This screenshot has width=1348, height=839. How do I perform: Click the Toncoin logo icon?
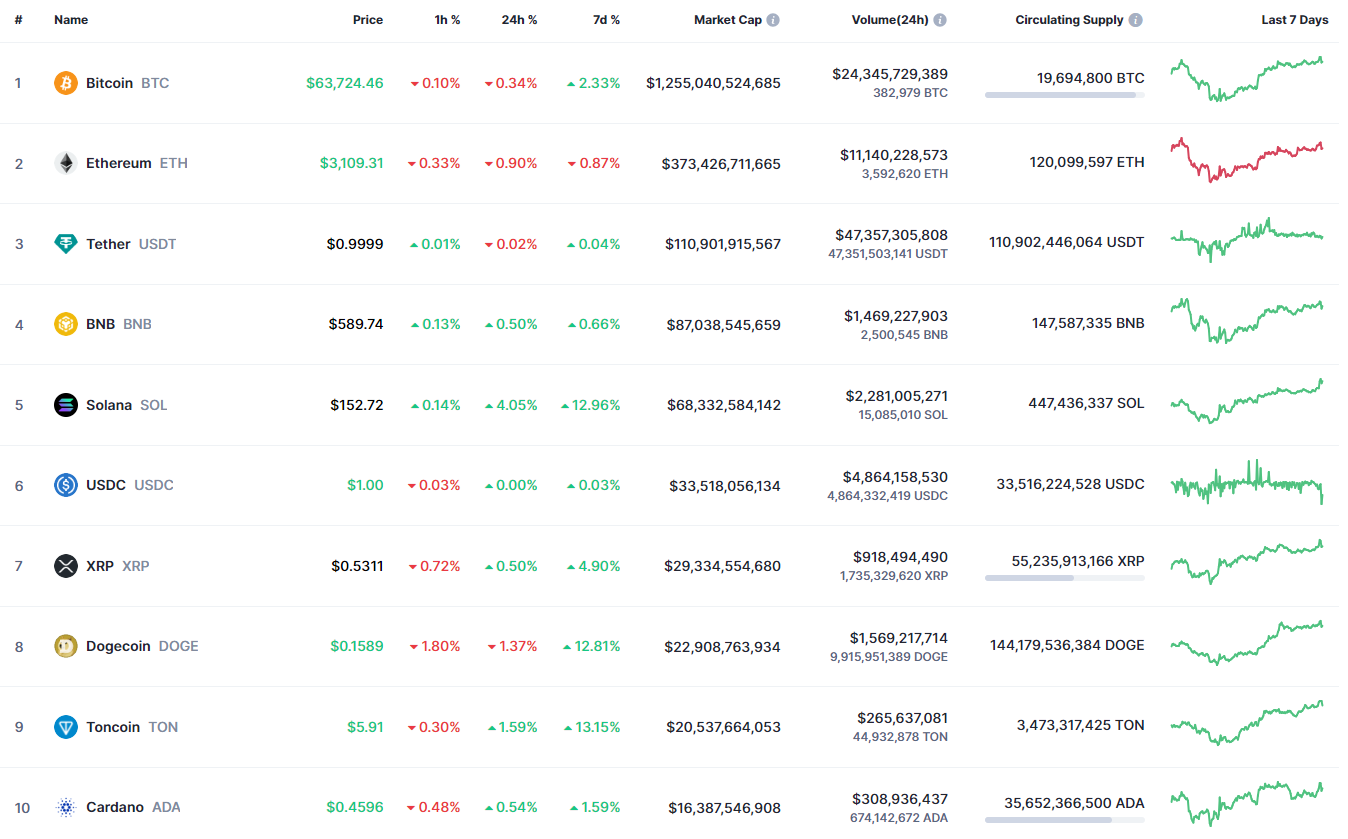(65, 727)
